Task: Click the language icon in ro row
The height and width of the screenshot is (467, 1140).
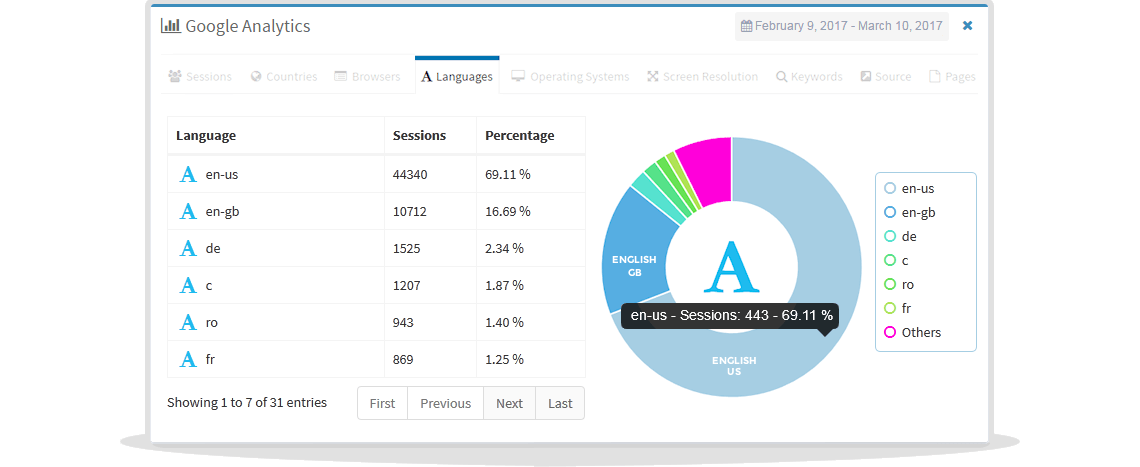Action: tap(188, 322)
